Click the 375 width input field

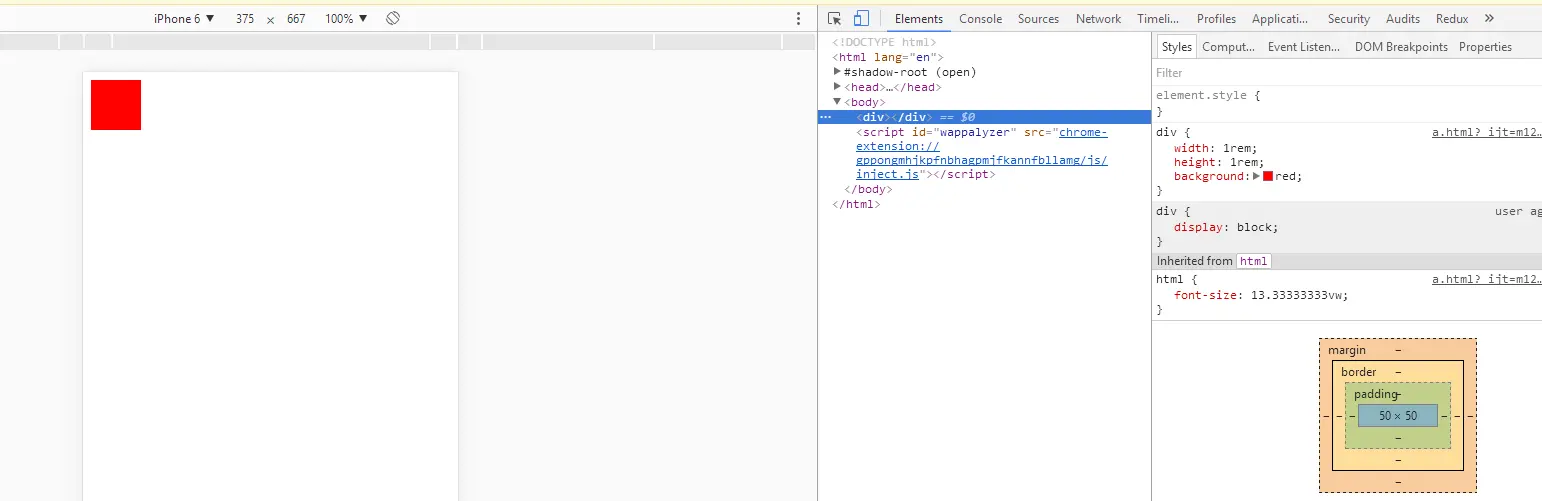[245, 18]
